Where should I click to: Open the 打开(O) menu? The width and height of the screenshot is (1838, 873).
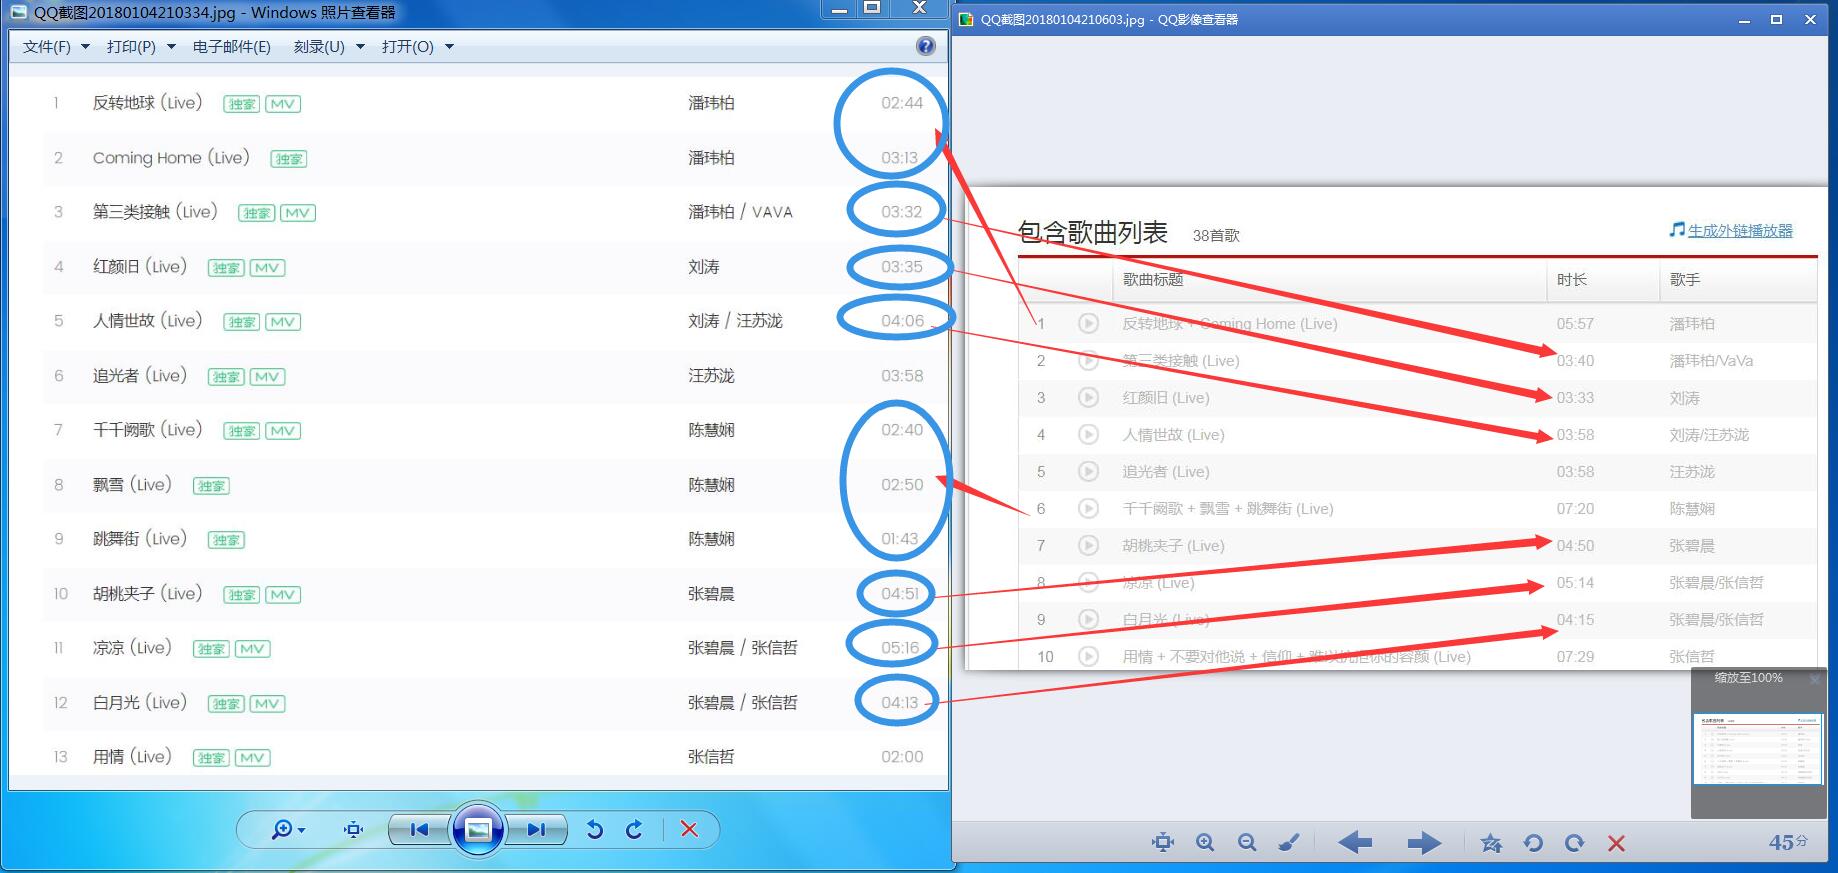(x=418, y=46)
